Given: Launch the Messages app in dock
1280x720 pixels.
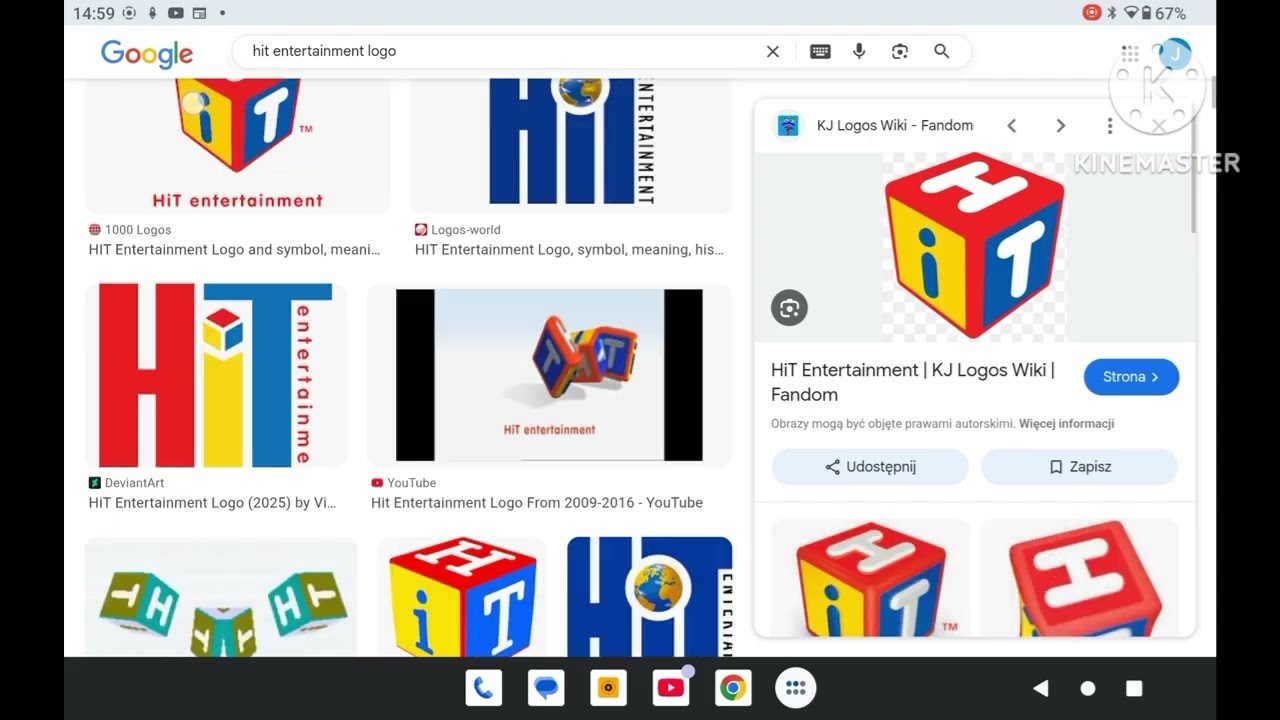Looking at the screenshot, I should pyautogui.click(x=546, y=688).
